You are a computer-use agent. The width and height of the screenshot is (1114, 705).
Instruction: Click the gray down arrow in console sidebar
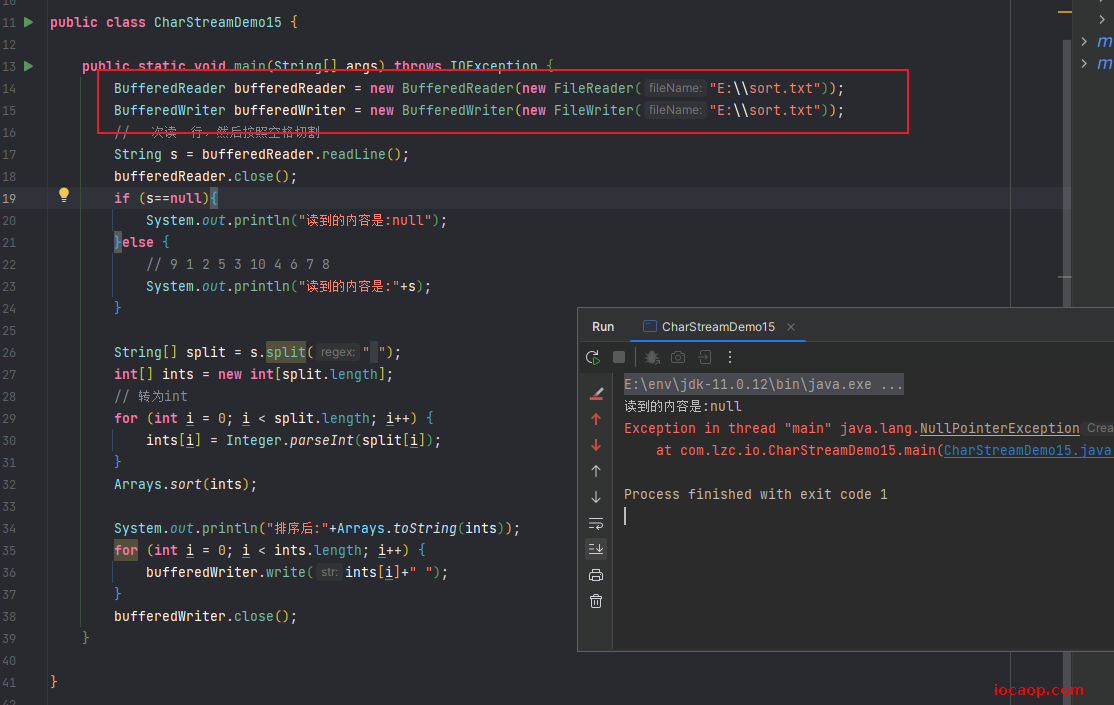tap(596, 497)
